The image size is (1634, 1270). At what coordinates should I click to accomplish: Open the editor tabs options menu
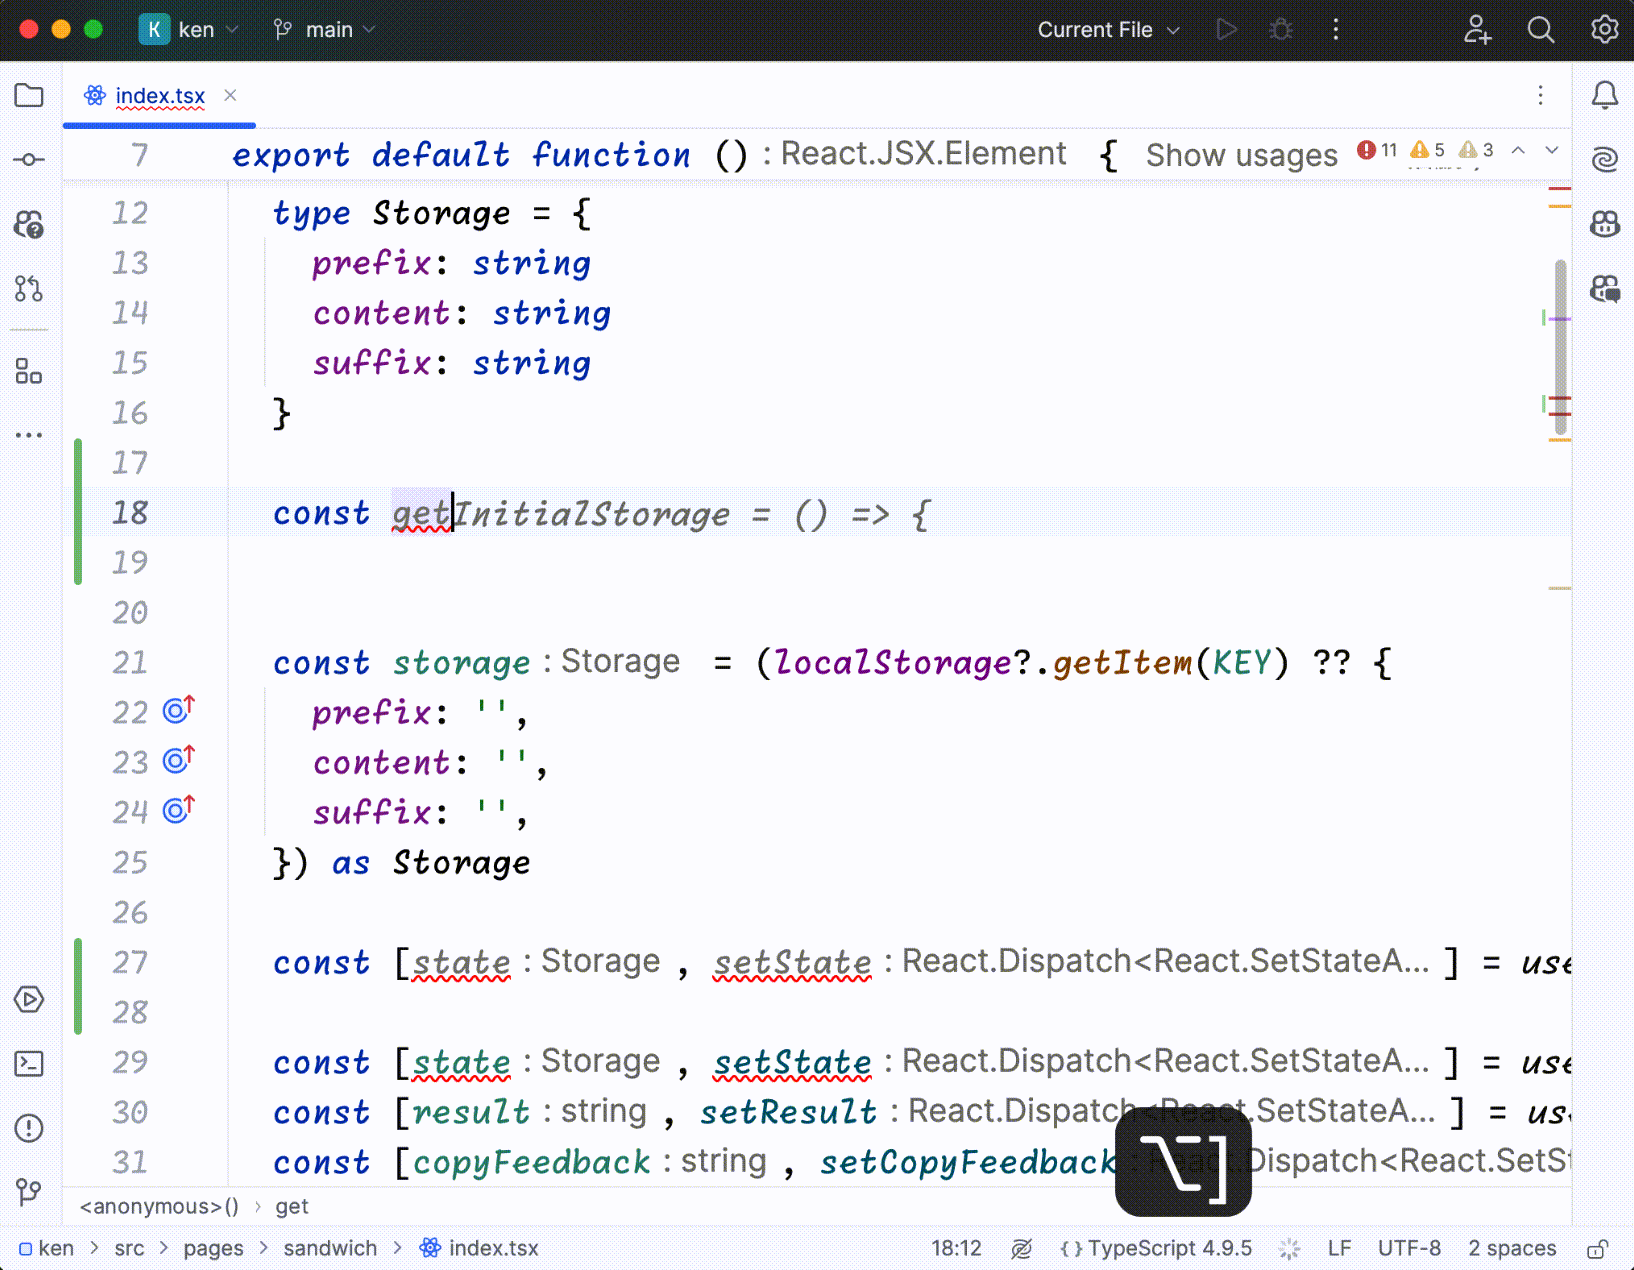click(1540, 95)
